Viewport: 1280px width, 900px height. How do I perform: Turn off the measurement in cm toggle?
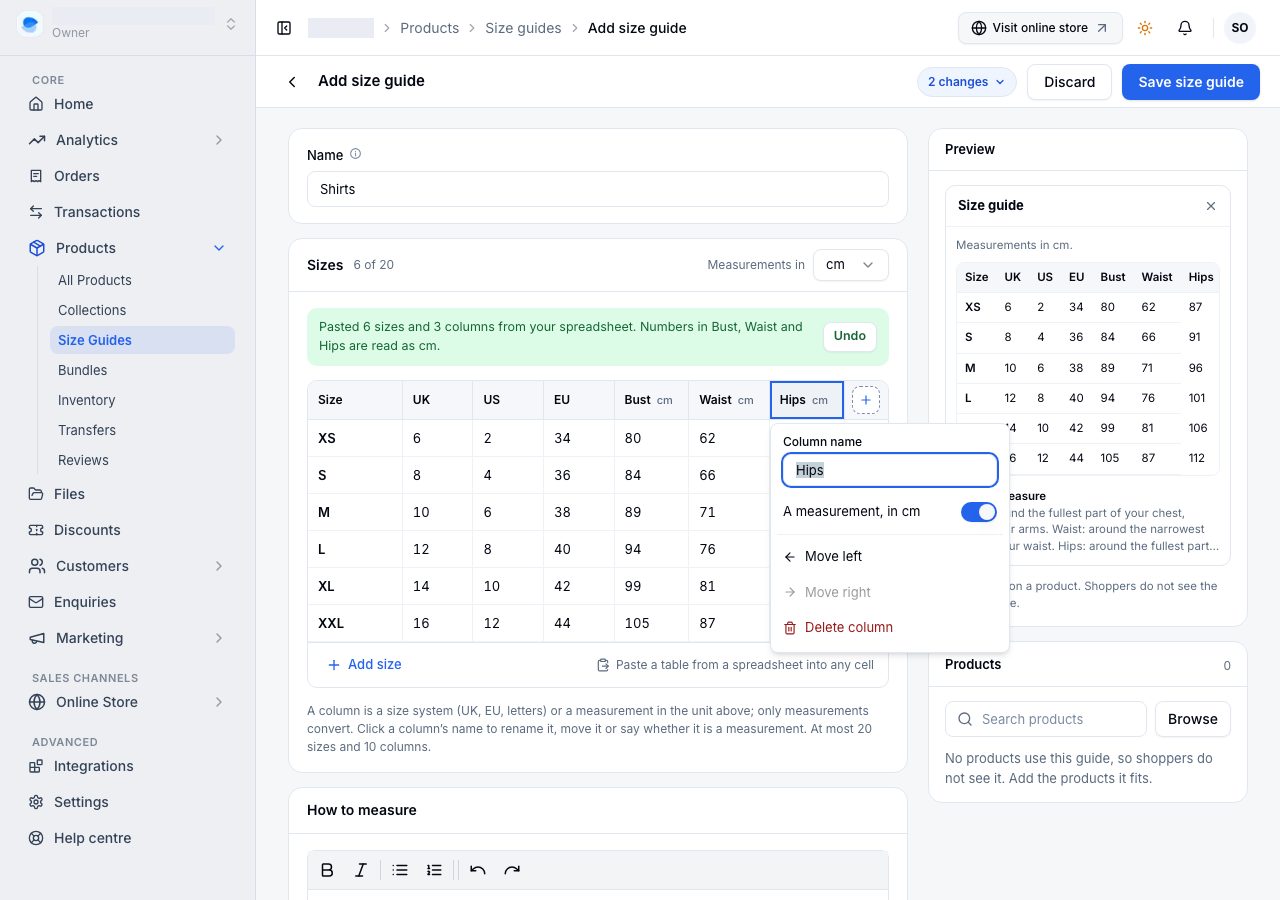click(979, 512)
